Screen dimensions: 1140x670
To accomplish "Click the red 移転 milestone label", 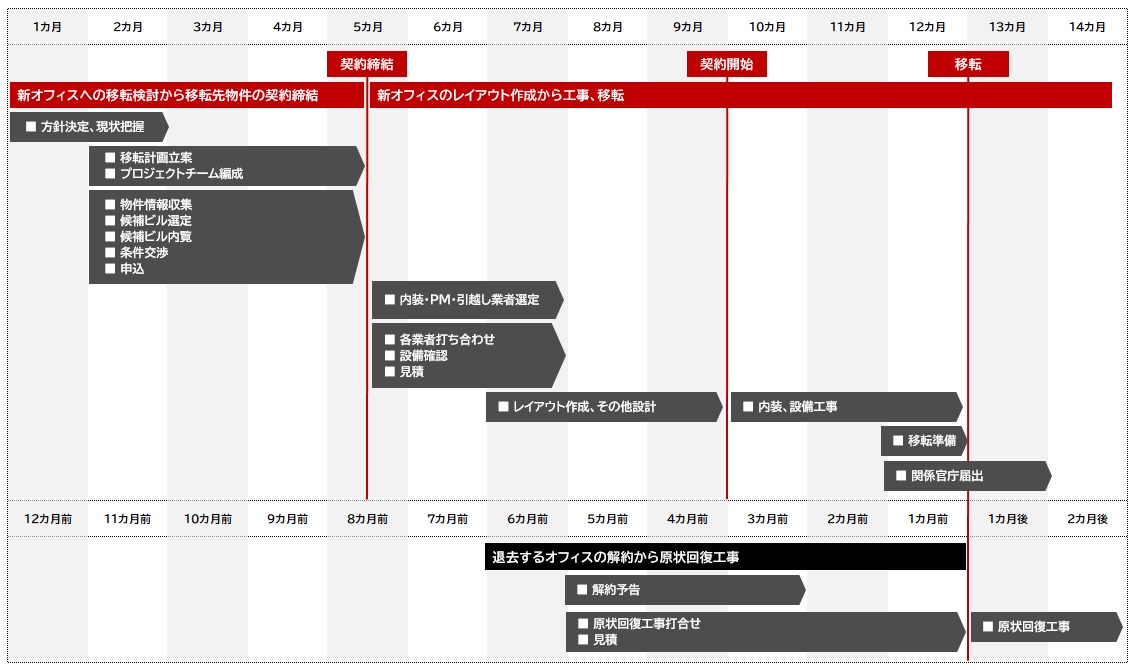I will pyautogui.click(x=968, y=65).
